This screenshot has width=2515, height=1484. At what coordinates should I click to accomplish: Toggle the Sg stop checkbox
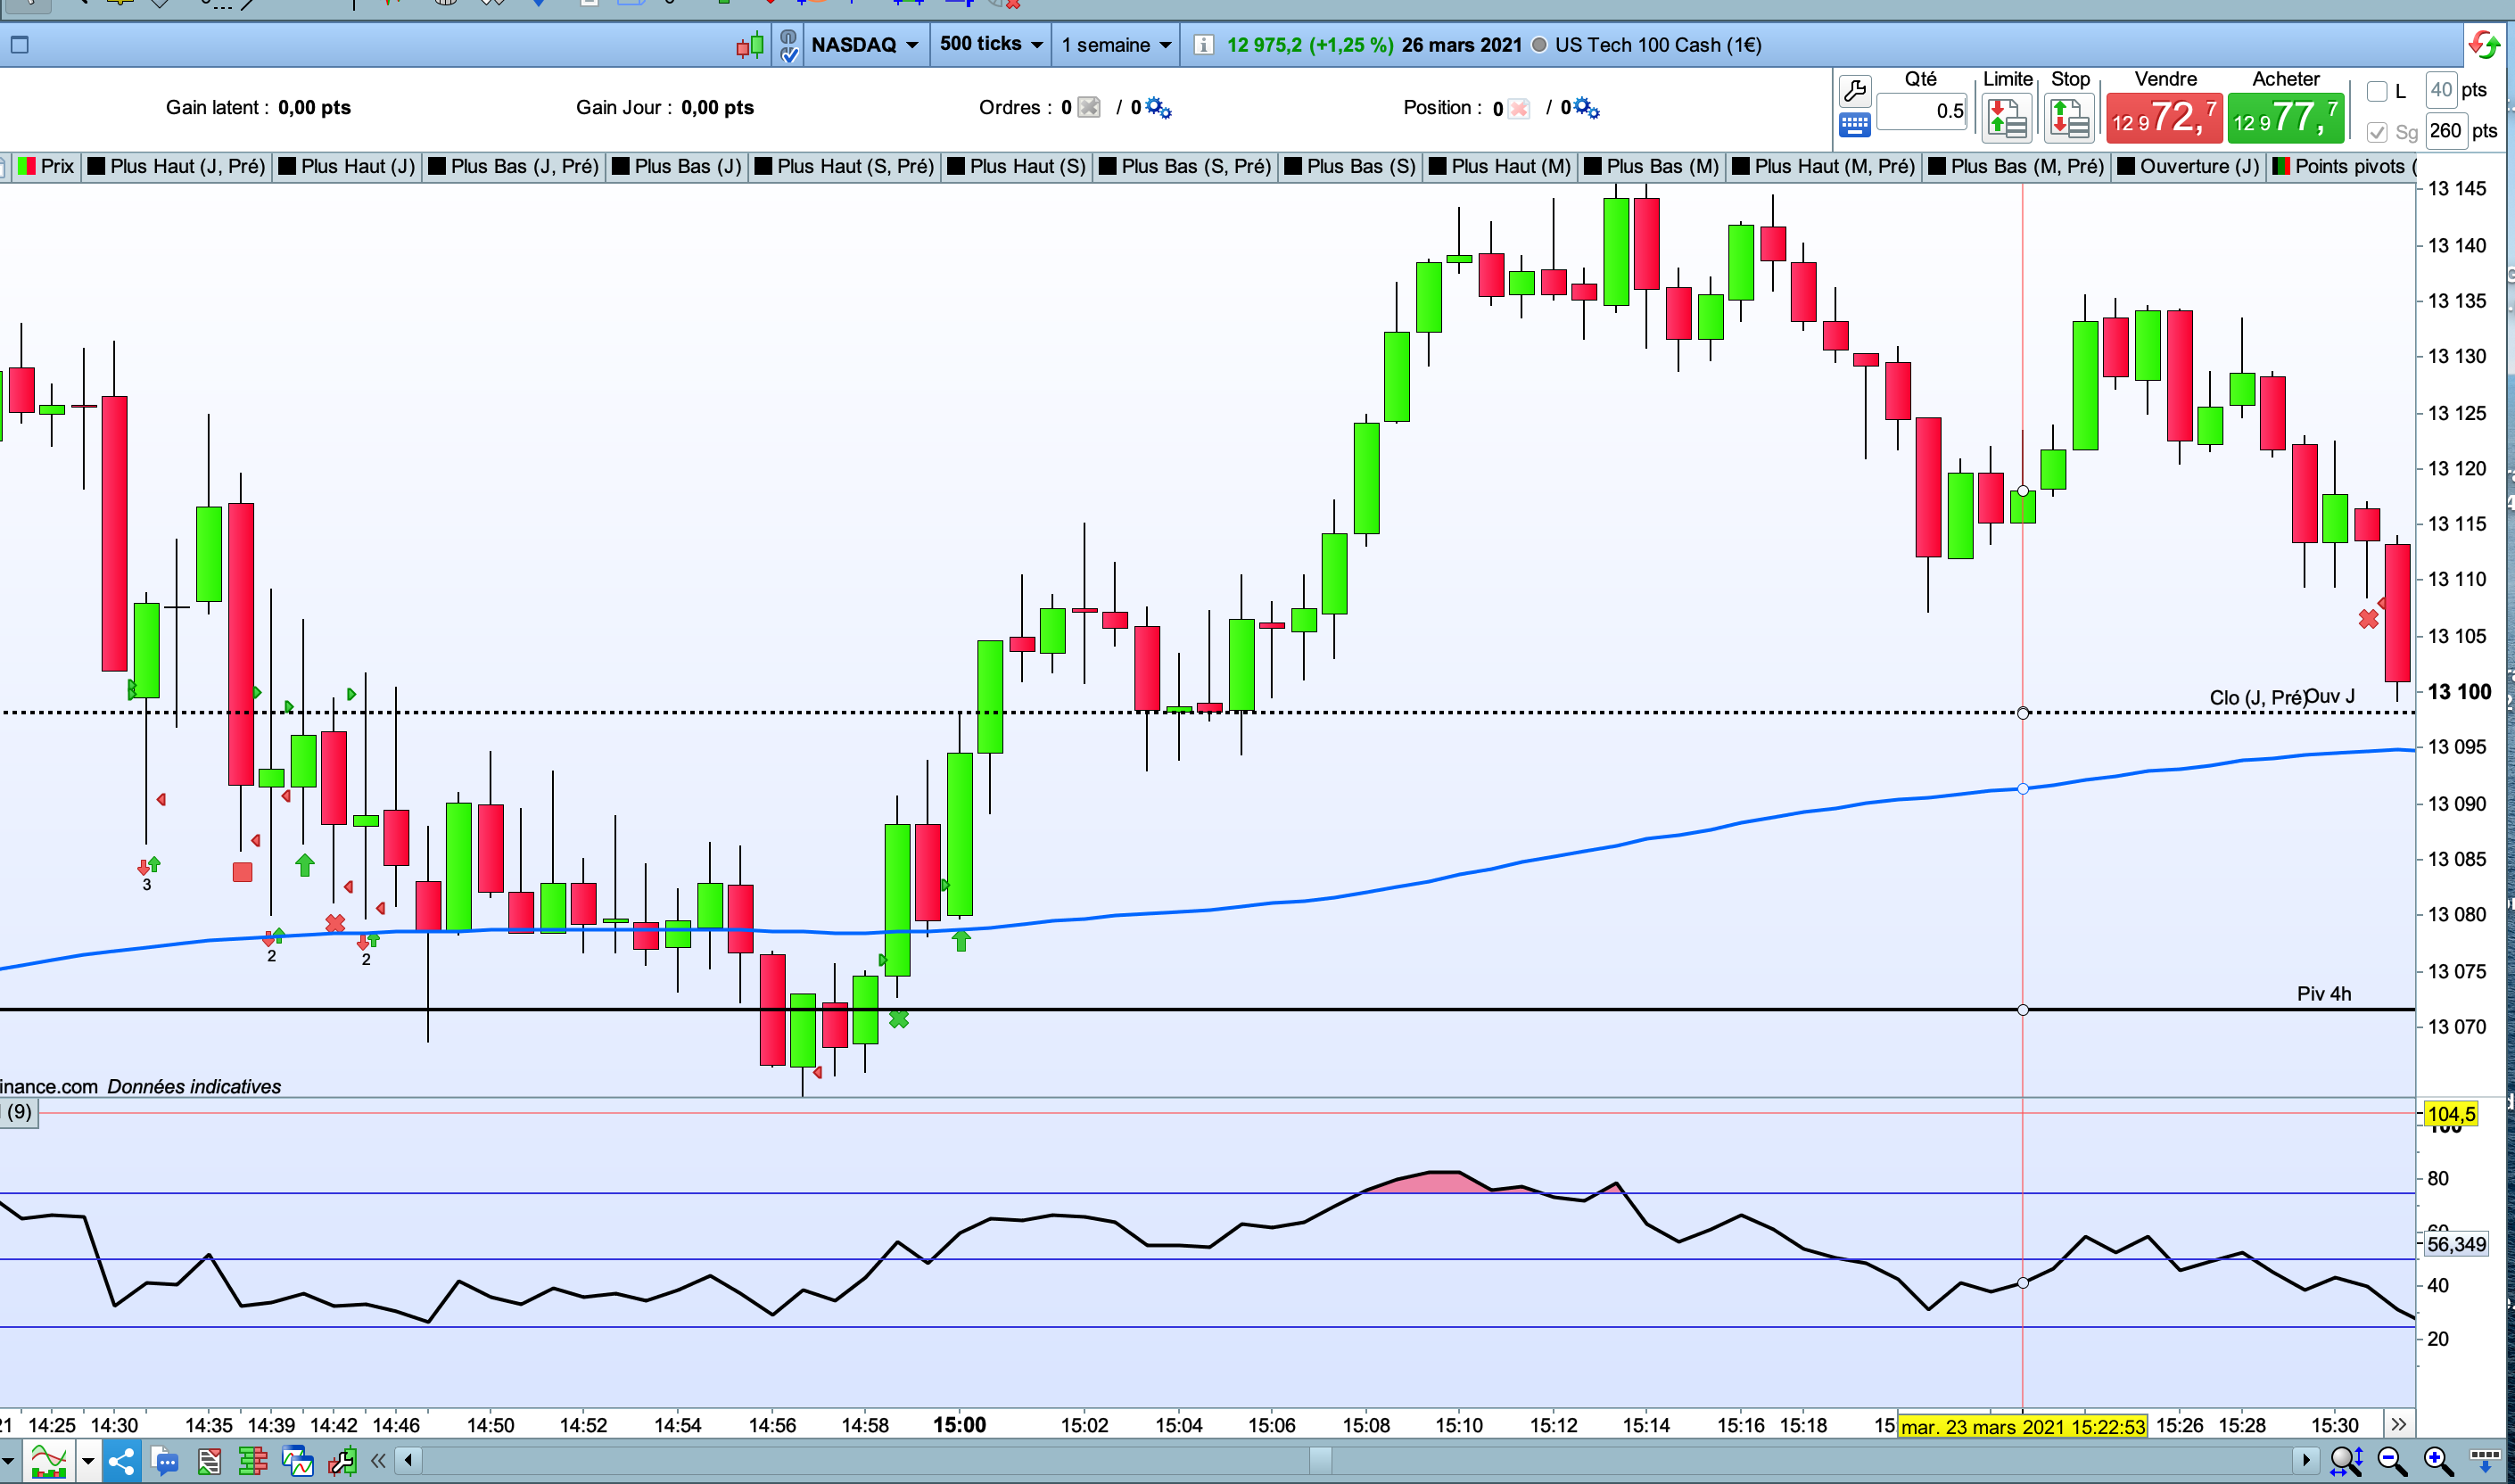coord(2377,132)
